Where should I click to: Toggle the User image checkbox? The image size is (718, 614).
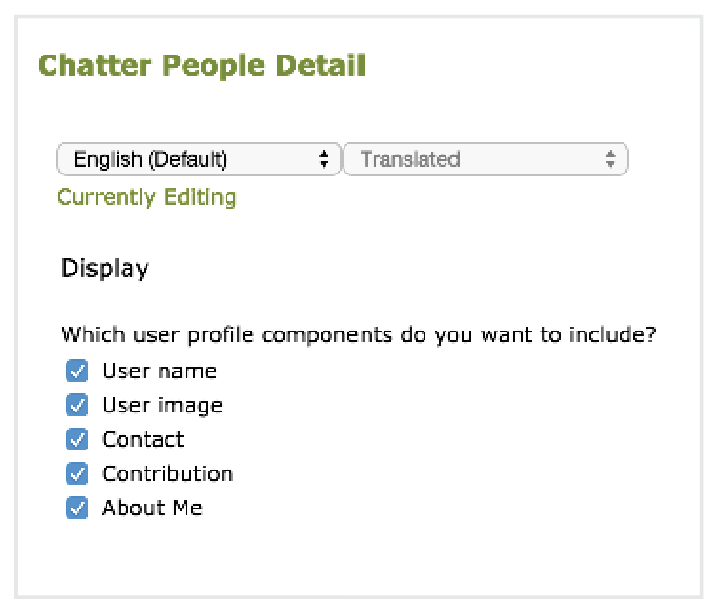[x=77, y=406]
